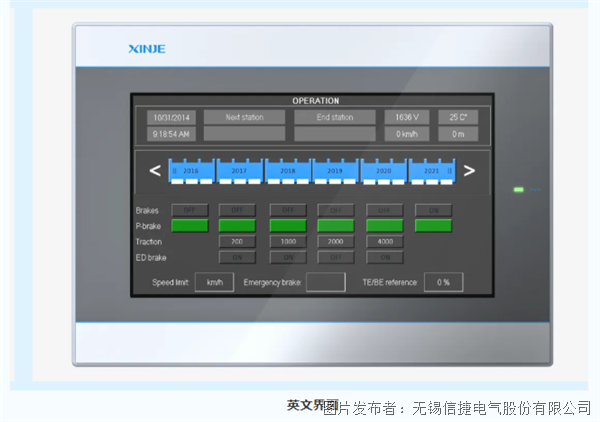Click the left arrow to scroll train cars
The height and width of the screenshot is (422, 600).
point(154,171)
